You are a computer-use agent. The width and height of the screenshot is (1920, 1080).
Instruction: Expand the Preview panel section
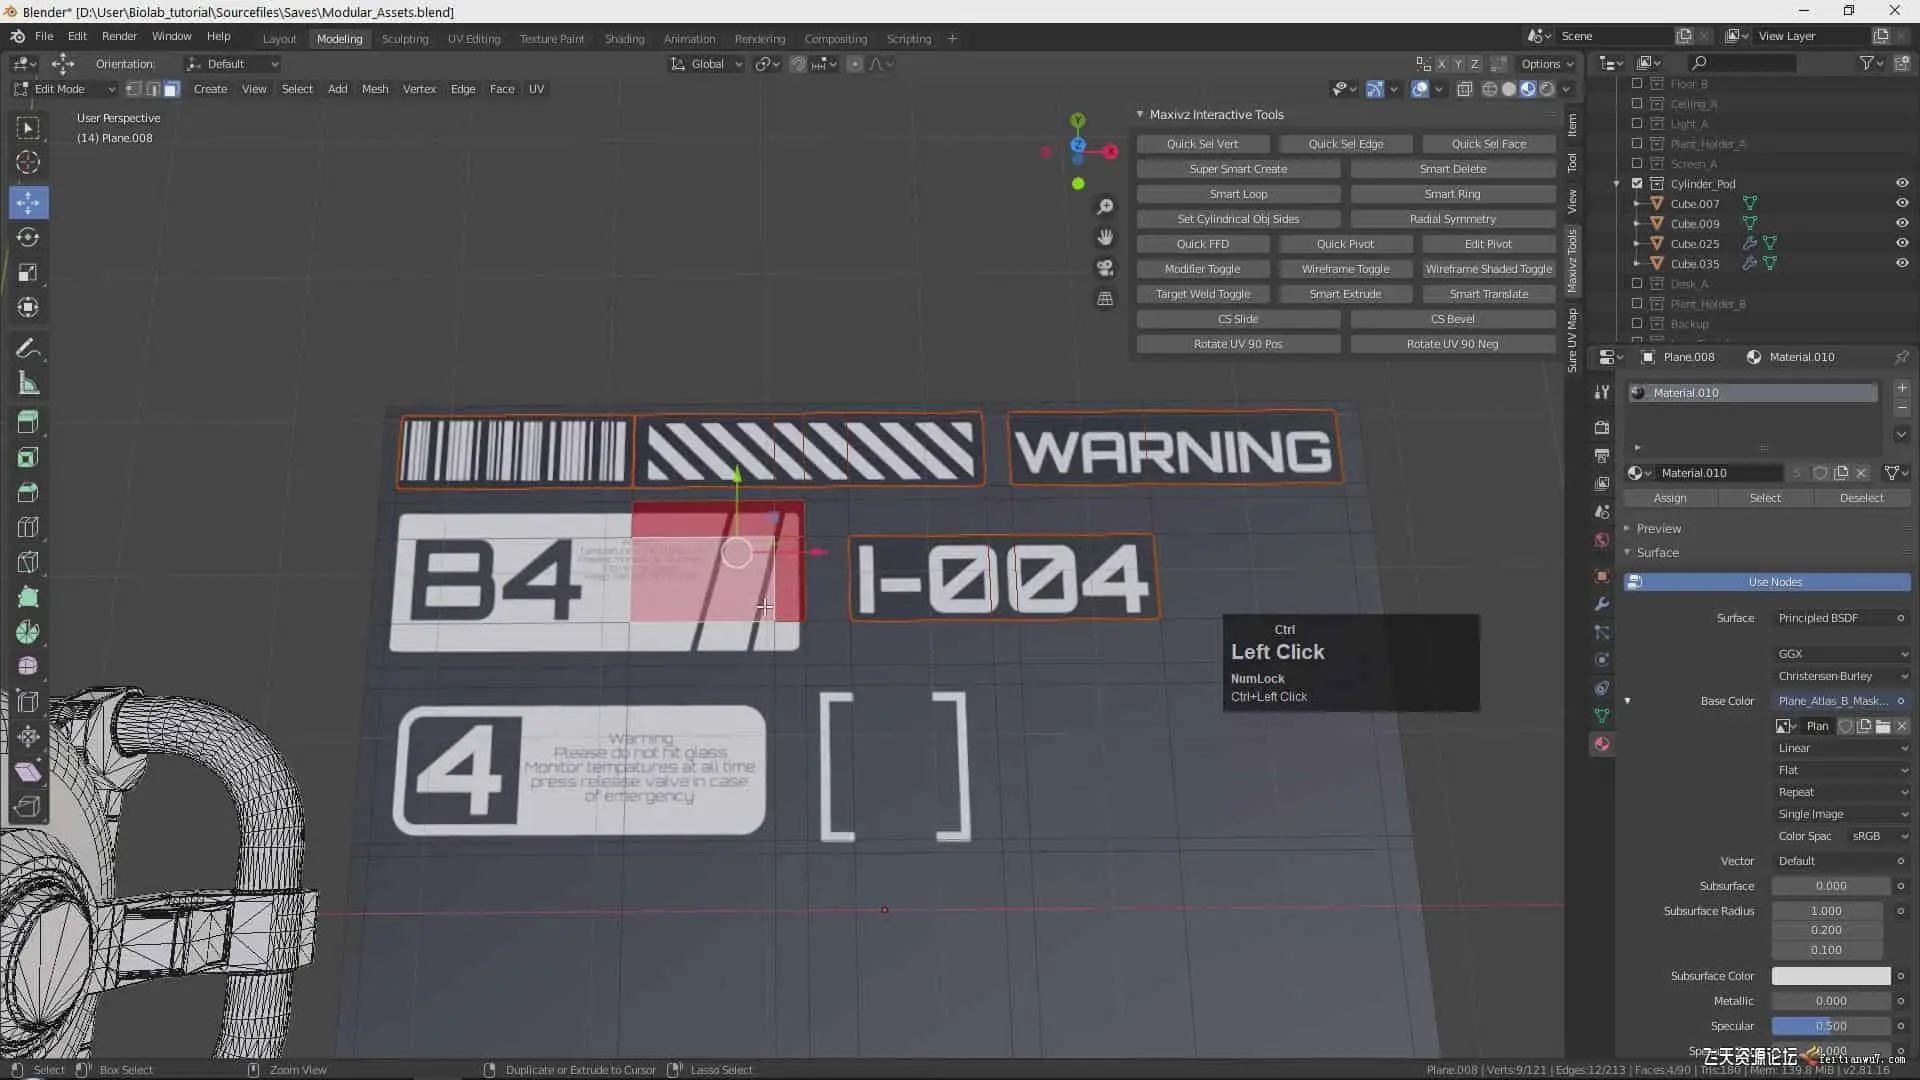[x=1658, y=528]
